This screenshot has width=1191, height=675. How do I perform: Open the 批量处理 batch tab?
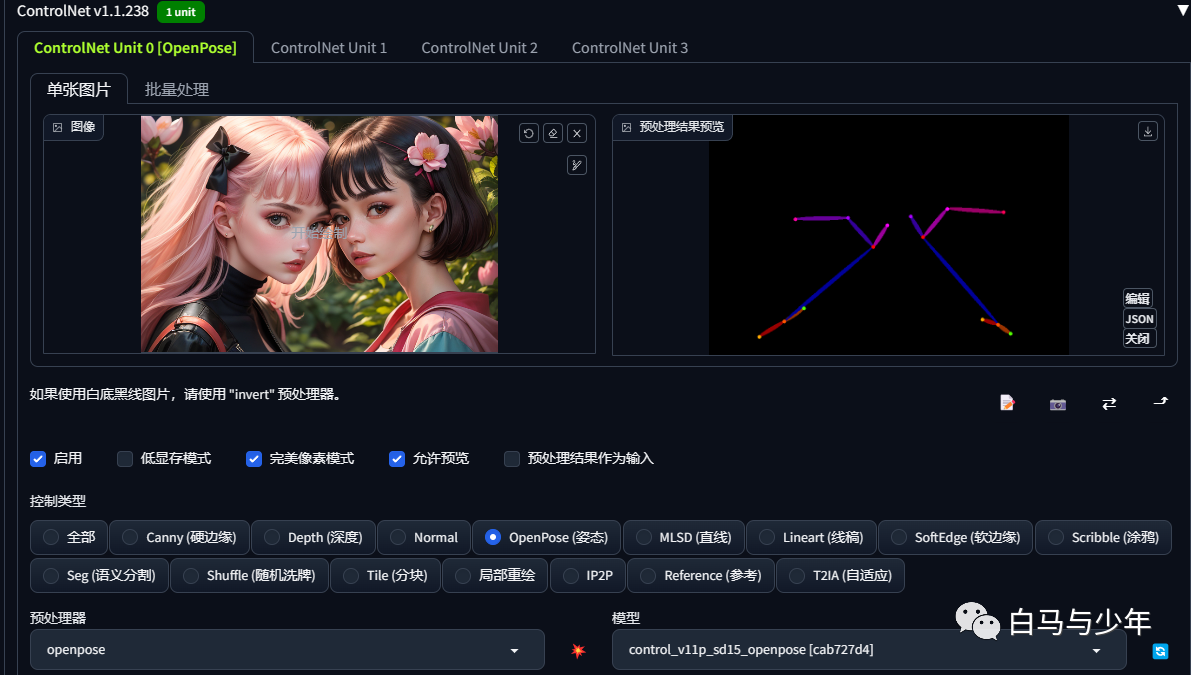pos(177,90)
